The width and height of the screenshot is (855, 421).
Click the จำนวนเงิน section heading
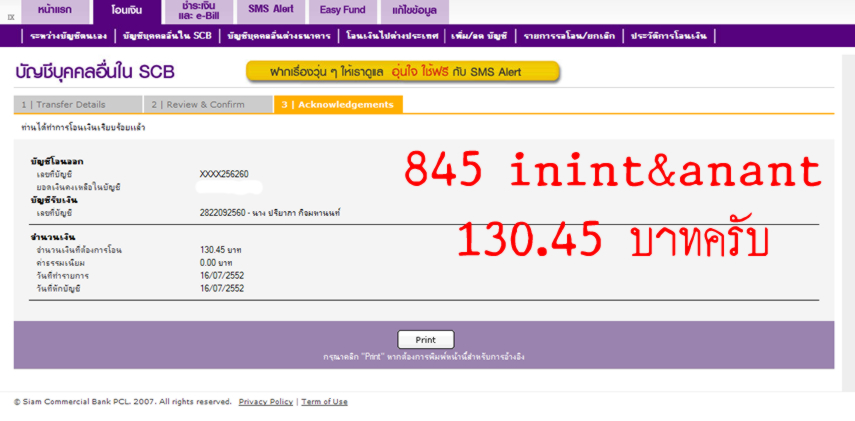click(x=53, y=237)
